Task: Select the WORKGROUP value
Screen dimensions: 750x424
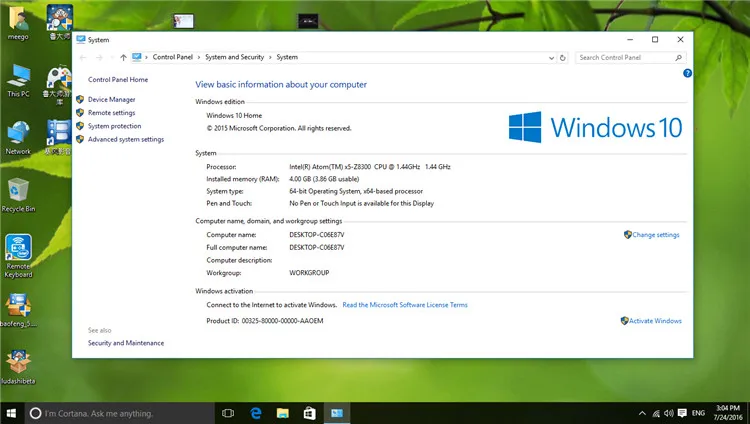Action: (309, 273)
